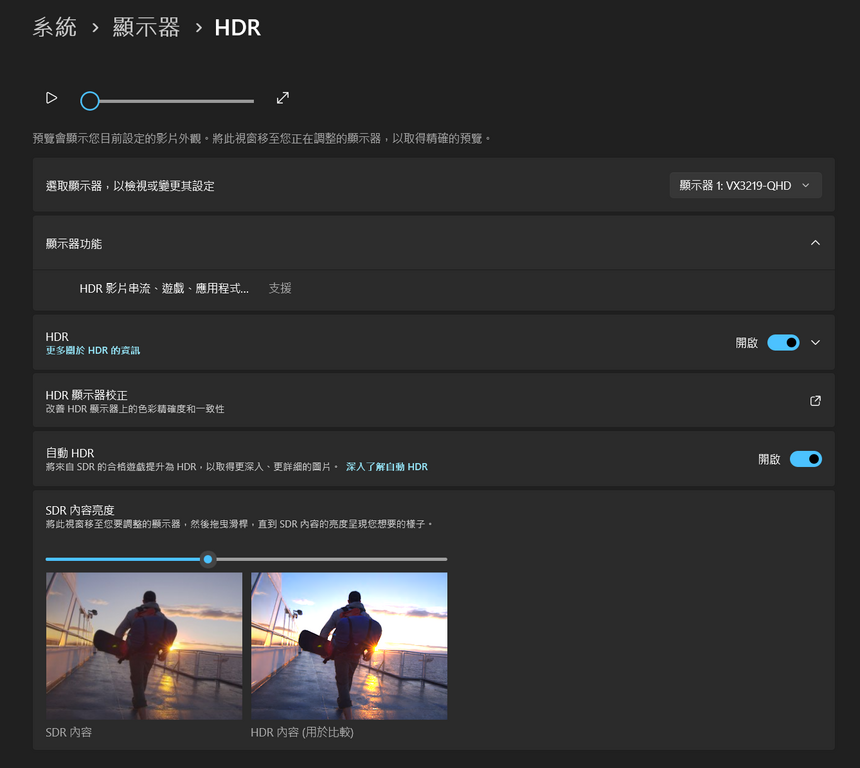
Task: Click the HDR 影片串流 capability row
Action: (164, 288)
